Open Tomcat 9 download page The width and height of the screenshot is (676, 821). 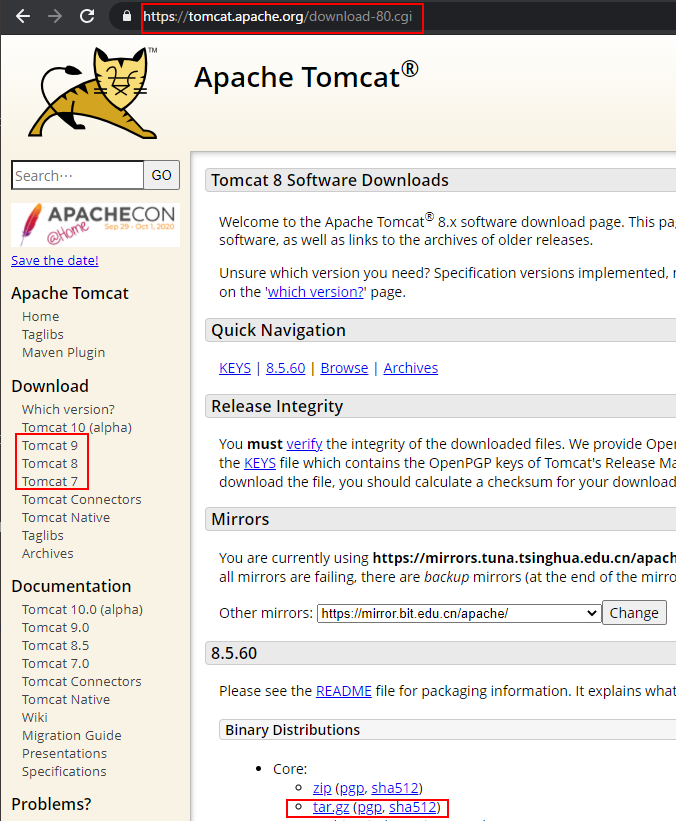pos(50,445)
